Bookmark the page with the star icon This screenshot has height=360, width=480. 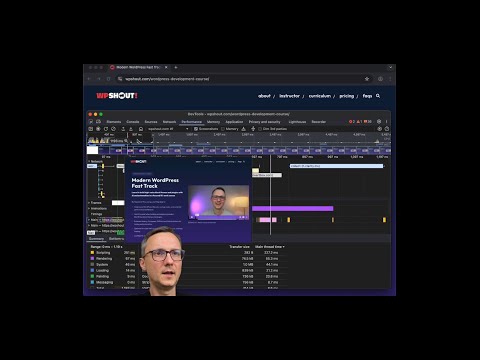367,79
